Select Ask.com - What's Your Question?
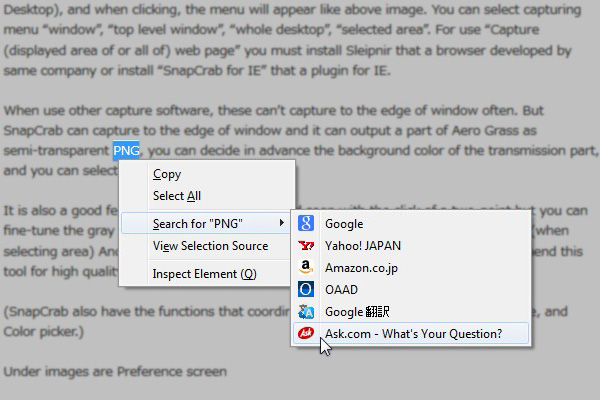Viewport: 600px width, 400px height. coord(411,333)
